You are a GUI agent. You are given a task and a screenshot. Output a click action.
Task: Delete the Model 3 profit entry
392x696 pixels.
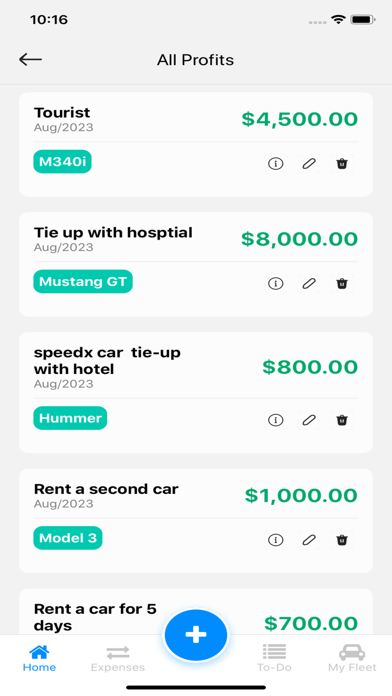[342, 540]
